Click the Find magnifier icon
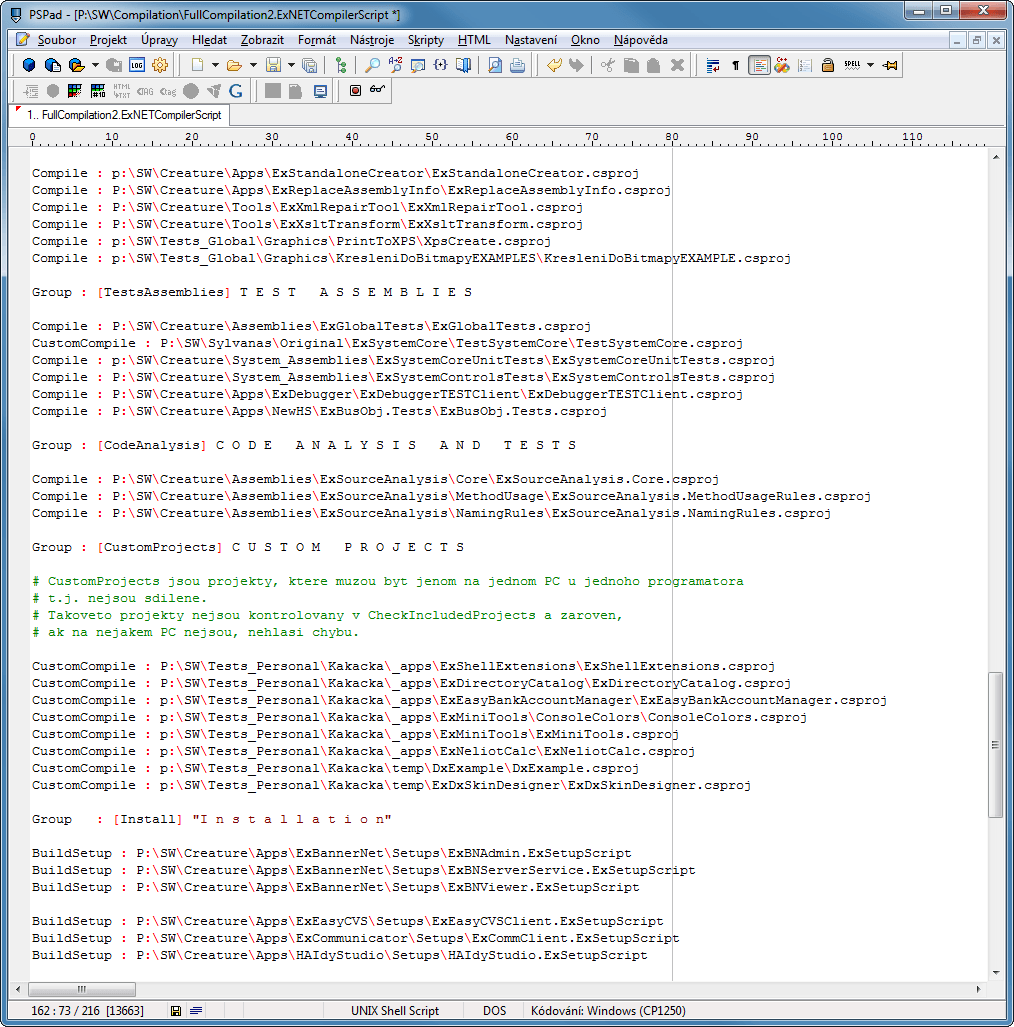The width and height of the screenshot is (1014, 1027). (372, 65)
